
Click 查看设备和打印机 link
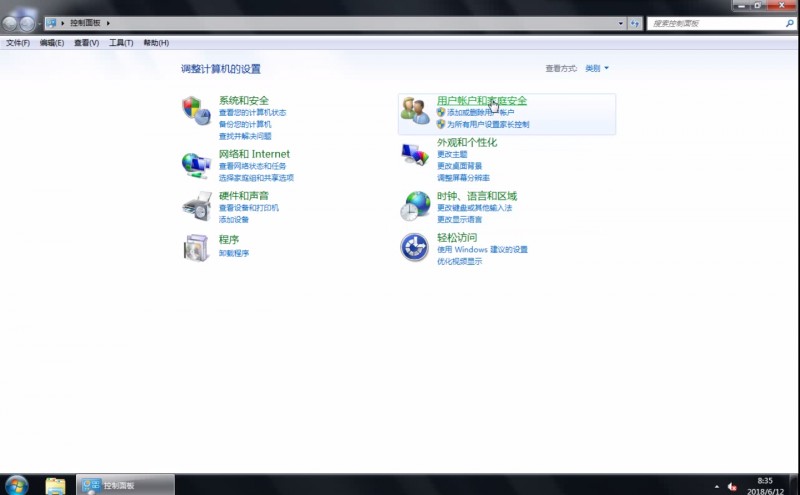point(249,208)
